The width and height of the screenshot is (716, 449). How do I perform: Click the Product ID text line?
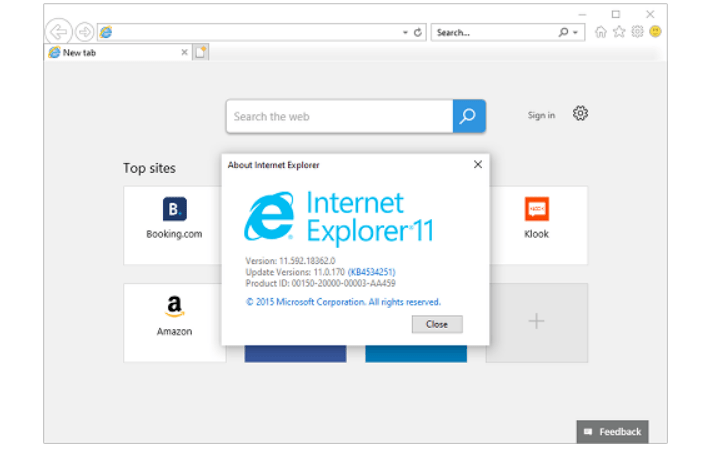pyautogui.click(x=321, y=284)
